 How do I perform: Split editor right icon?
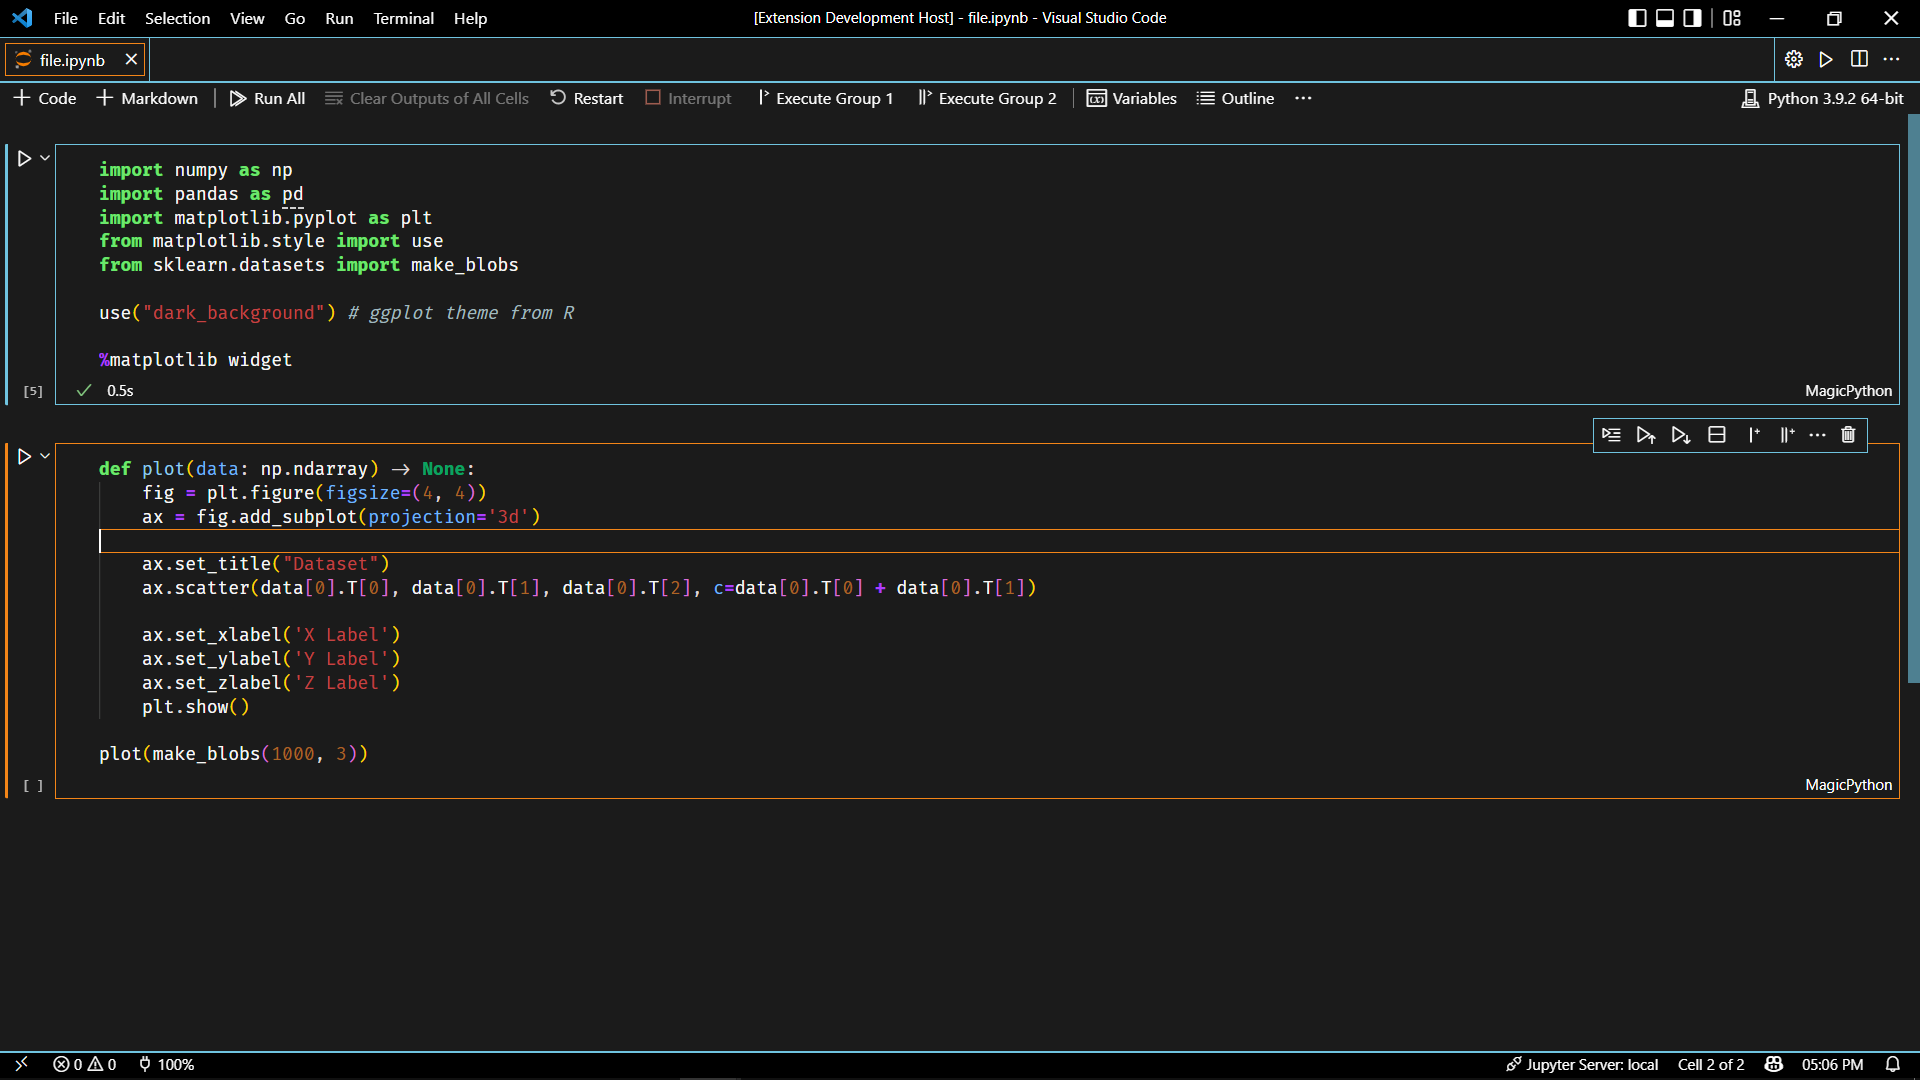click(1859, 60)
